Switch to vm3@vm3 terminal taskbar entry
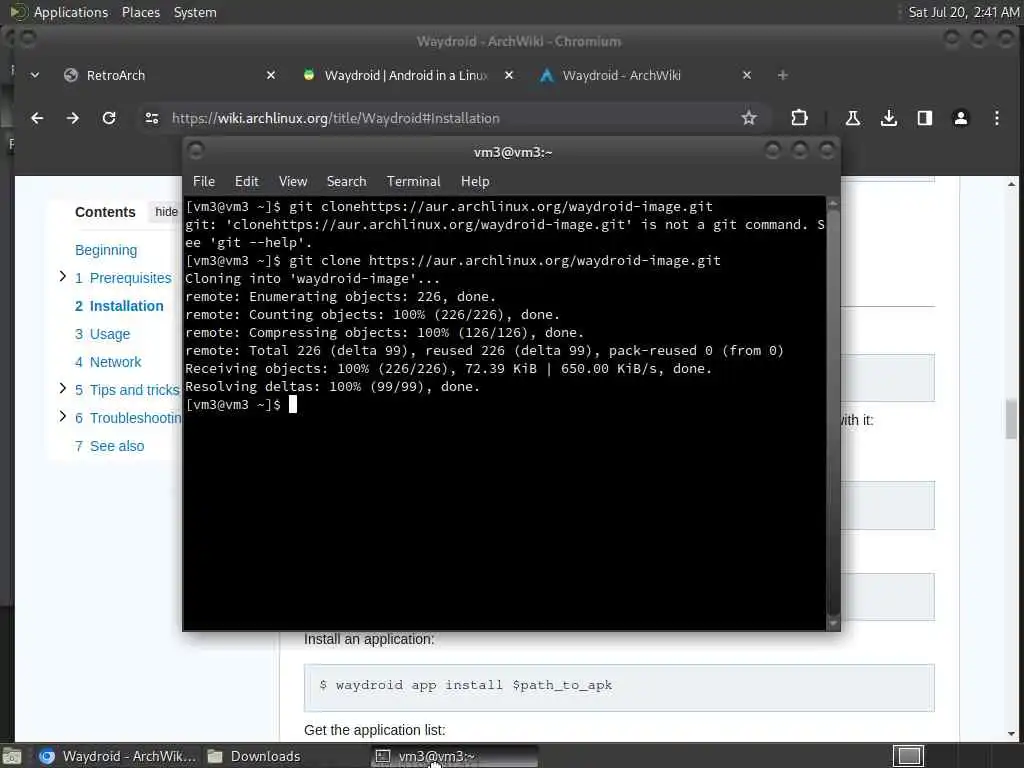The image size is (1024, 768). [455, 757]
